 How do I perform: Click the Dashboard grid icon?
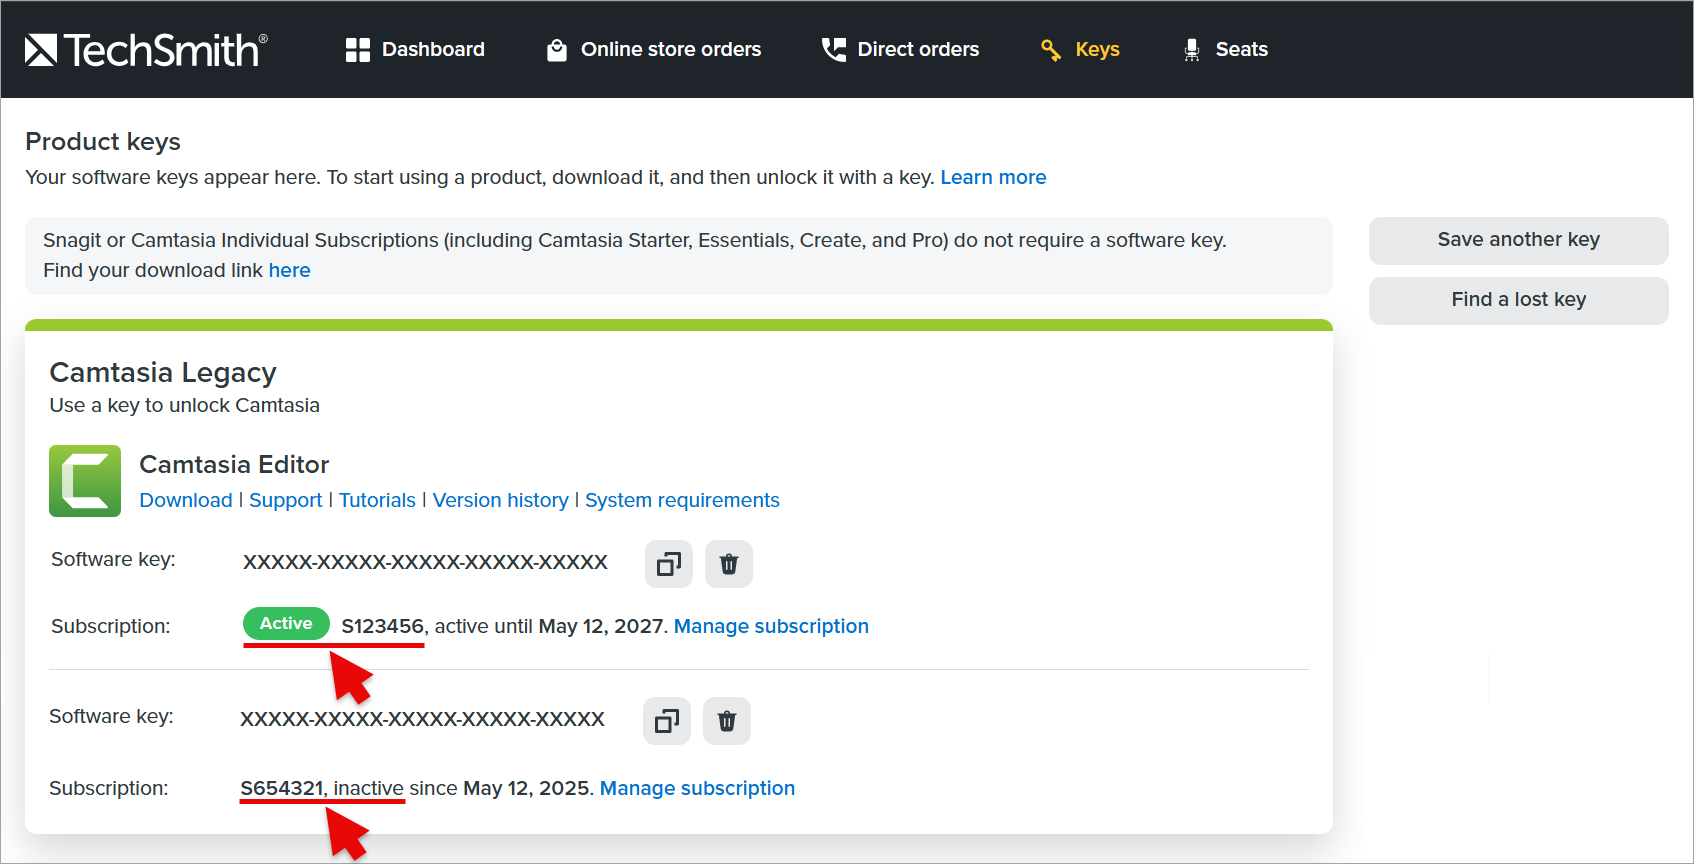[358, 50]
